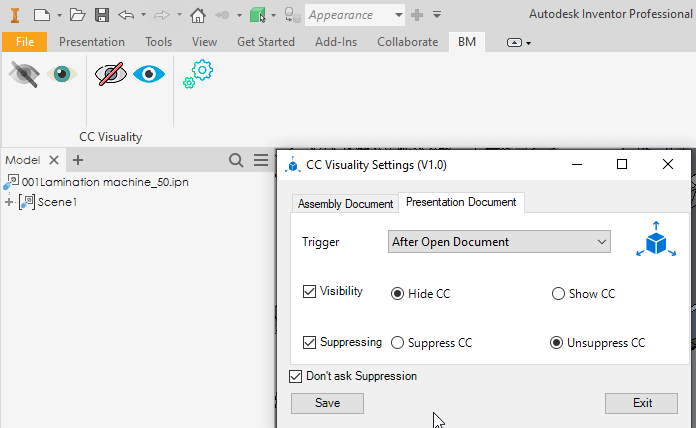The image size is (696, 428).
Task: Click the Exit button
Action: (642, 403)
